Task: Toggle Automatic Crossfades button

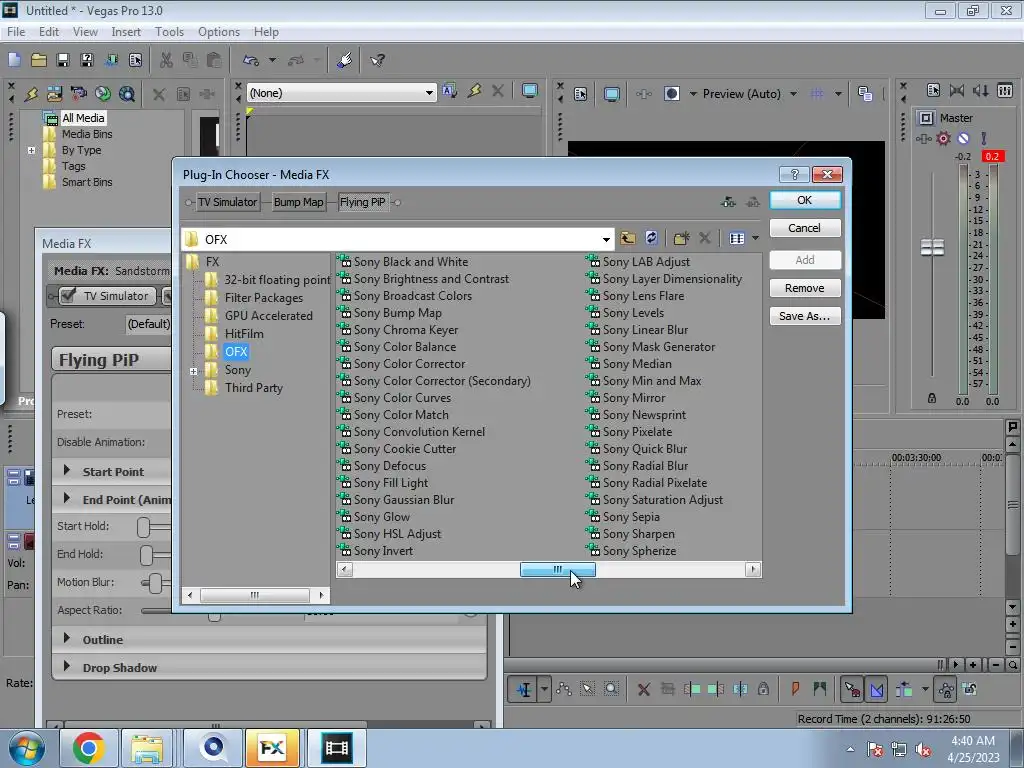Action: 876,690
